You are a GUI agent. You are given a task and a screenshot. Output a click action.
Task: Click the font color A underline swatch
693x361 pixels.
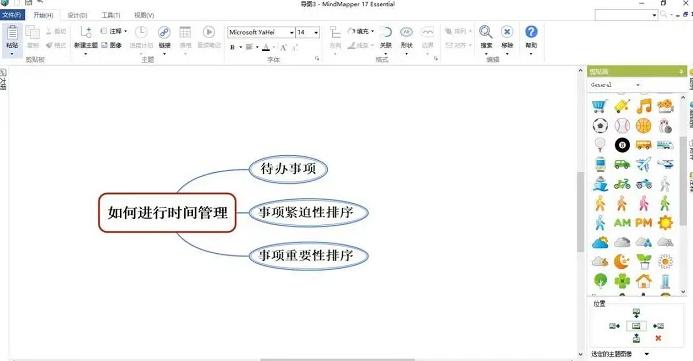(266, 47)
